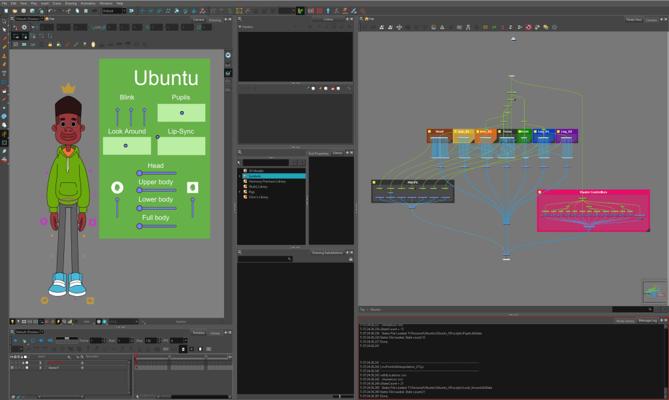Click the Upper body slider handle

click(x=139, y=190)
